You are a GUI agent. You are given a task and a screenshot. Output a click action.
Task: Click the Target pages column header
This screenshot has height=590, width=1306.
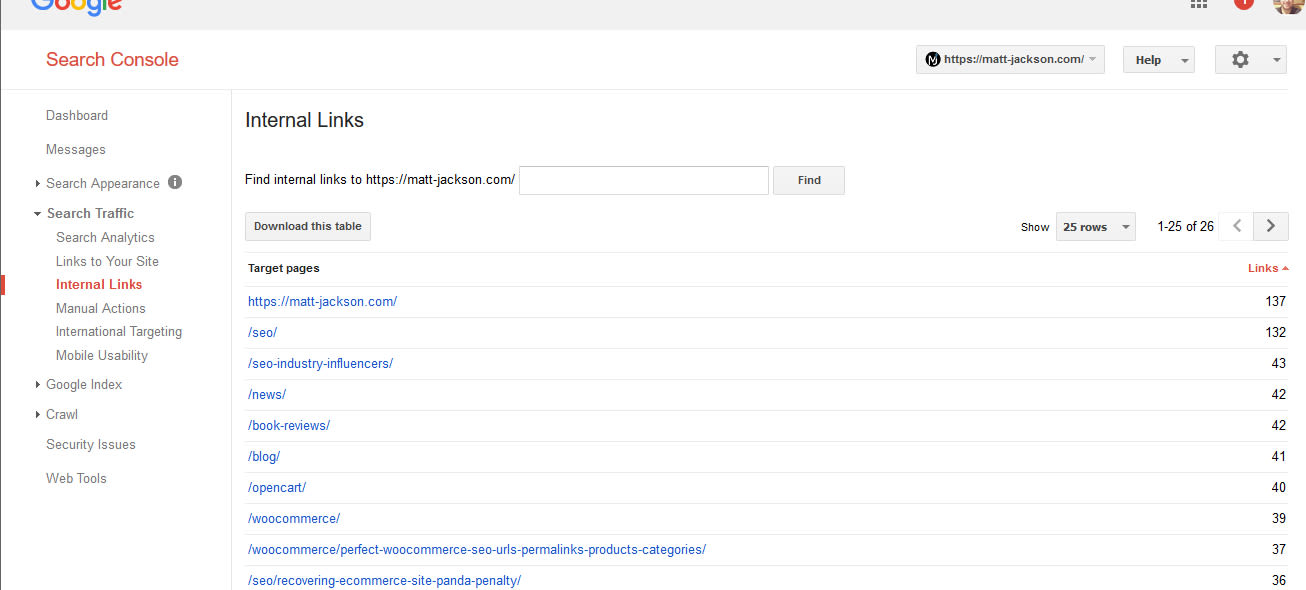tap(284, 268)
